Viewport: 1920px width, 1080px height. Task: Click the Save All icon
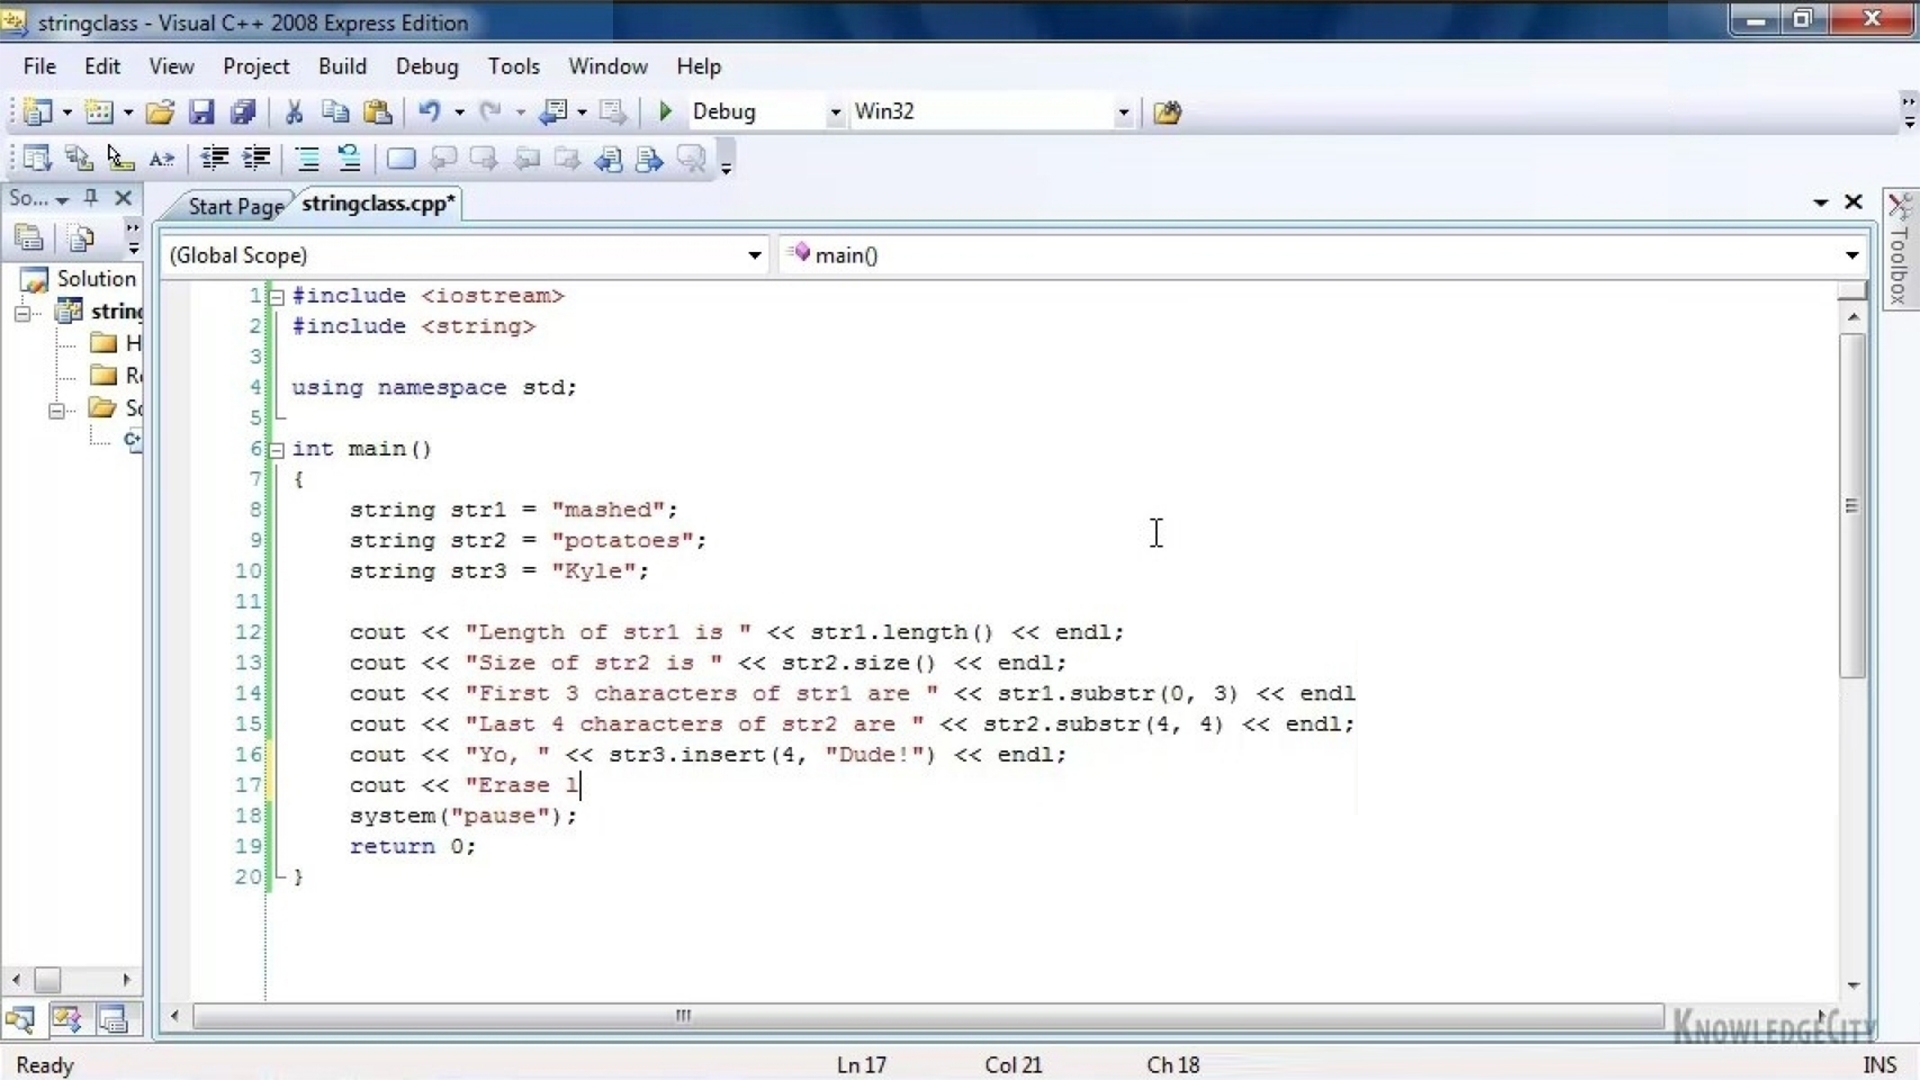click(x=243, y=112)
